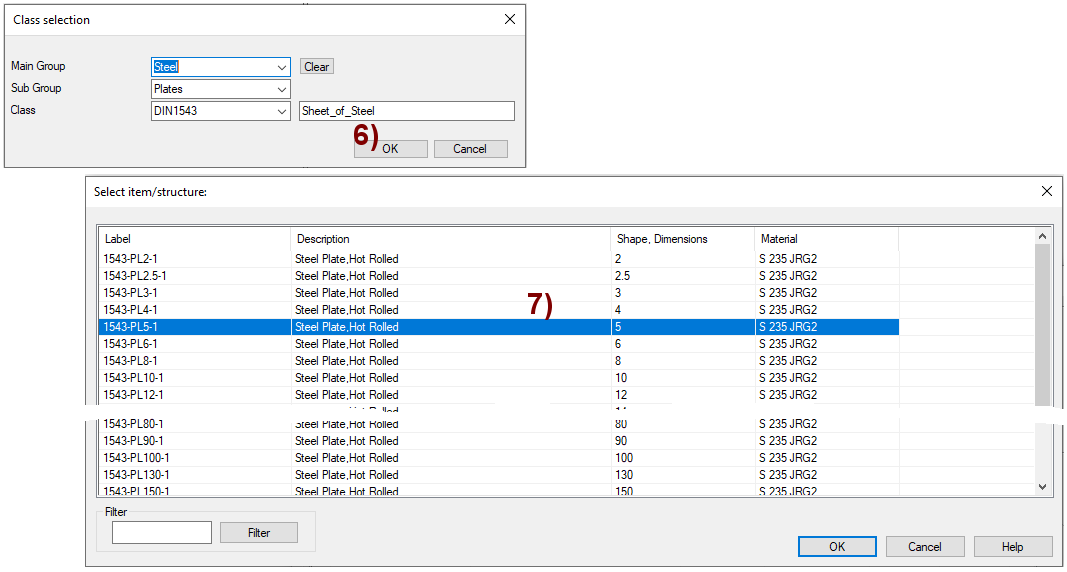Close the Select item/structure dialog

1047,191
